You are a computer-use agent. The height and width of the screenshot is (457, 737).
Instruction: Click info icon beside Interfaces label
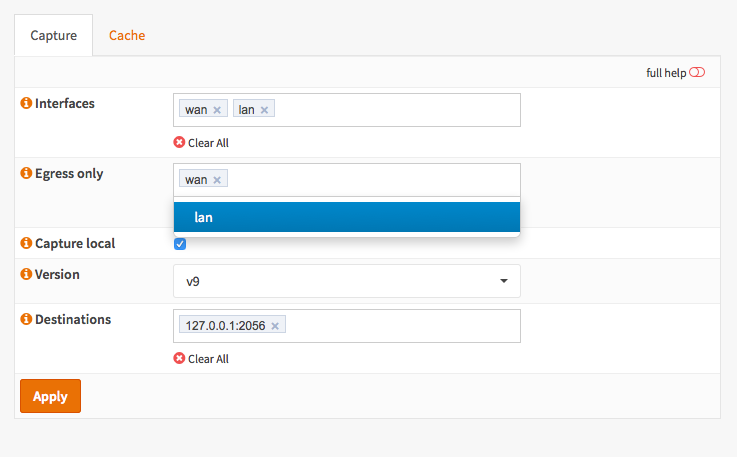26,103
